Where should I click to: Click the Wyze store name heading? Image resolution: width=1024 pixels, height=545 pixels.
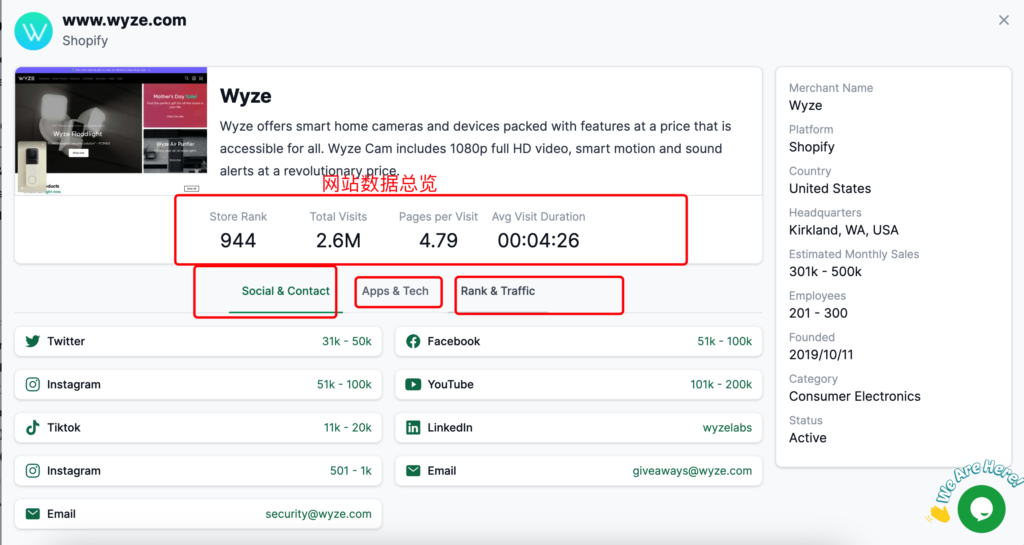(x=246, y=96)
